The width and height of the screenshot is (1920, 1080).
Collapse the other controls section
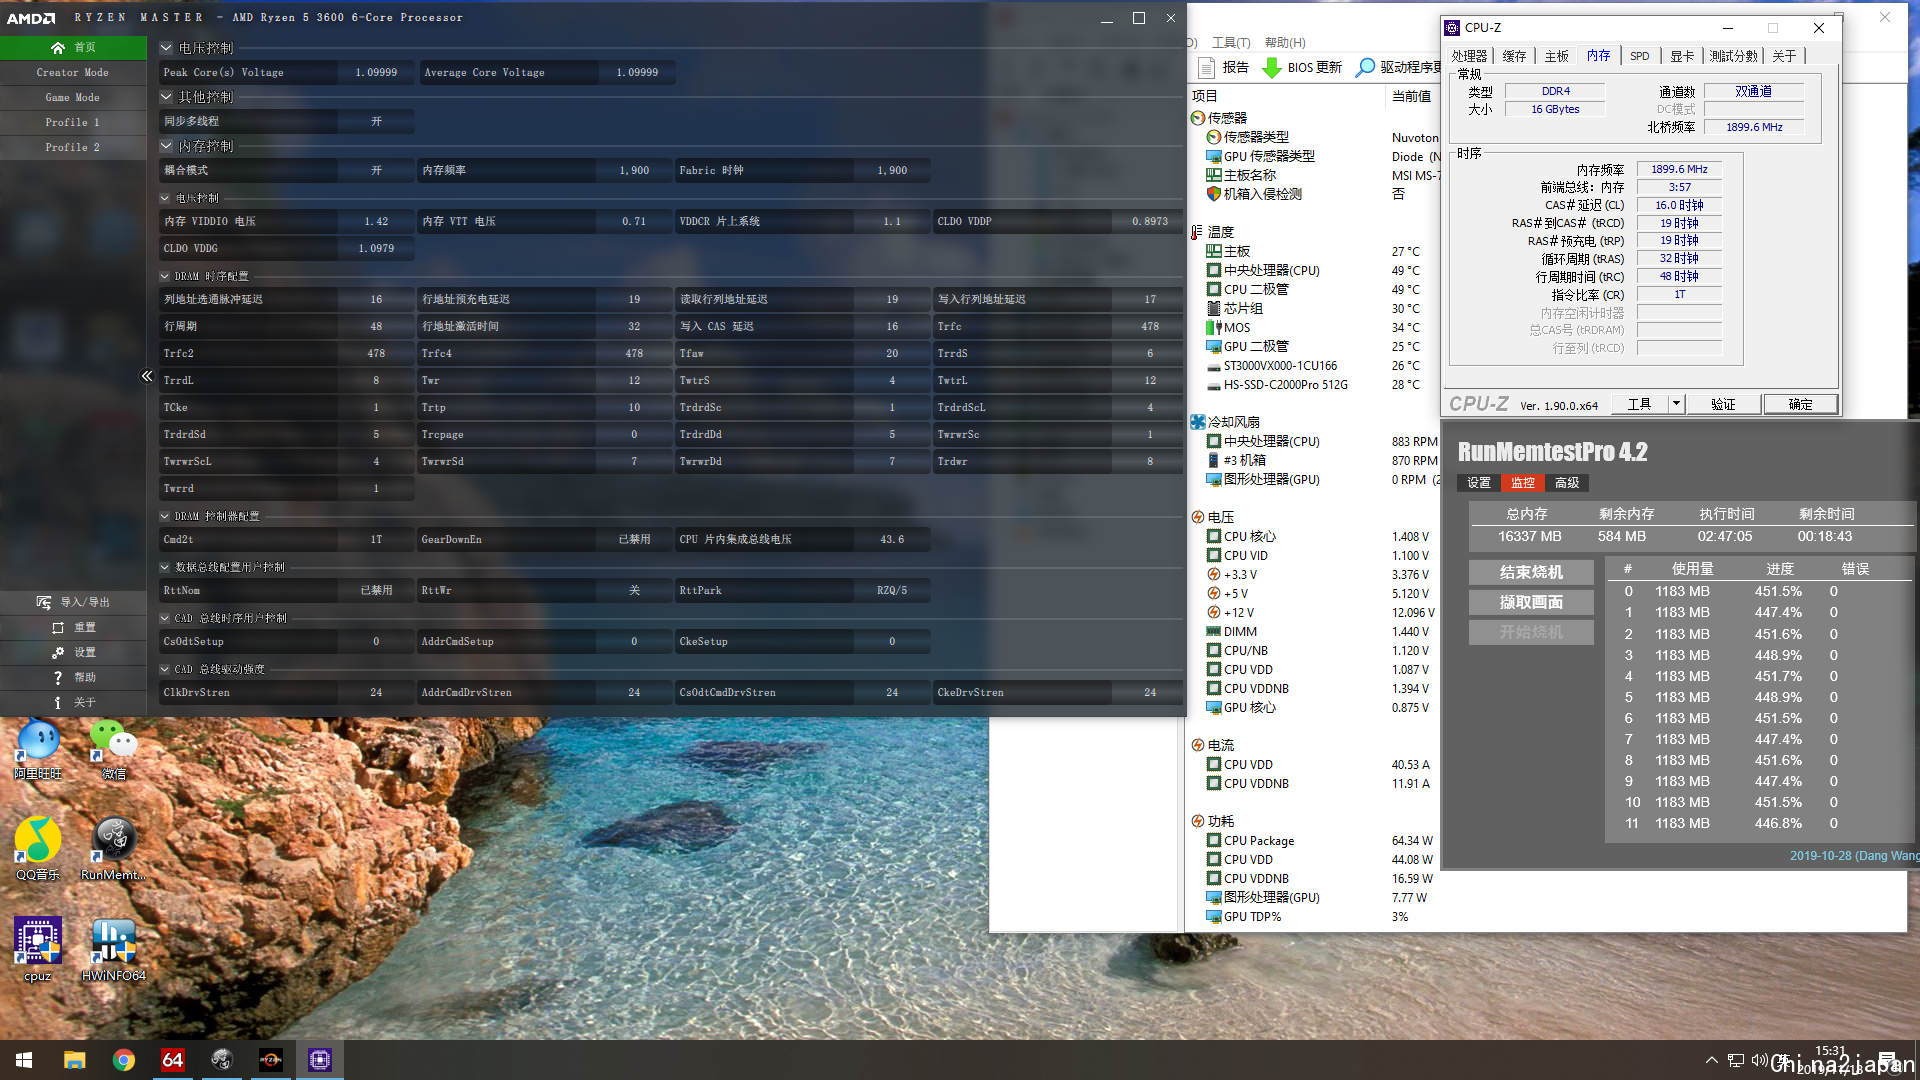tap(166, 97)
